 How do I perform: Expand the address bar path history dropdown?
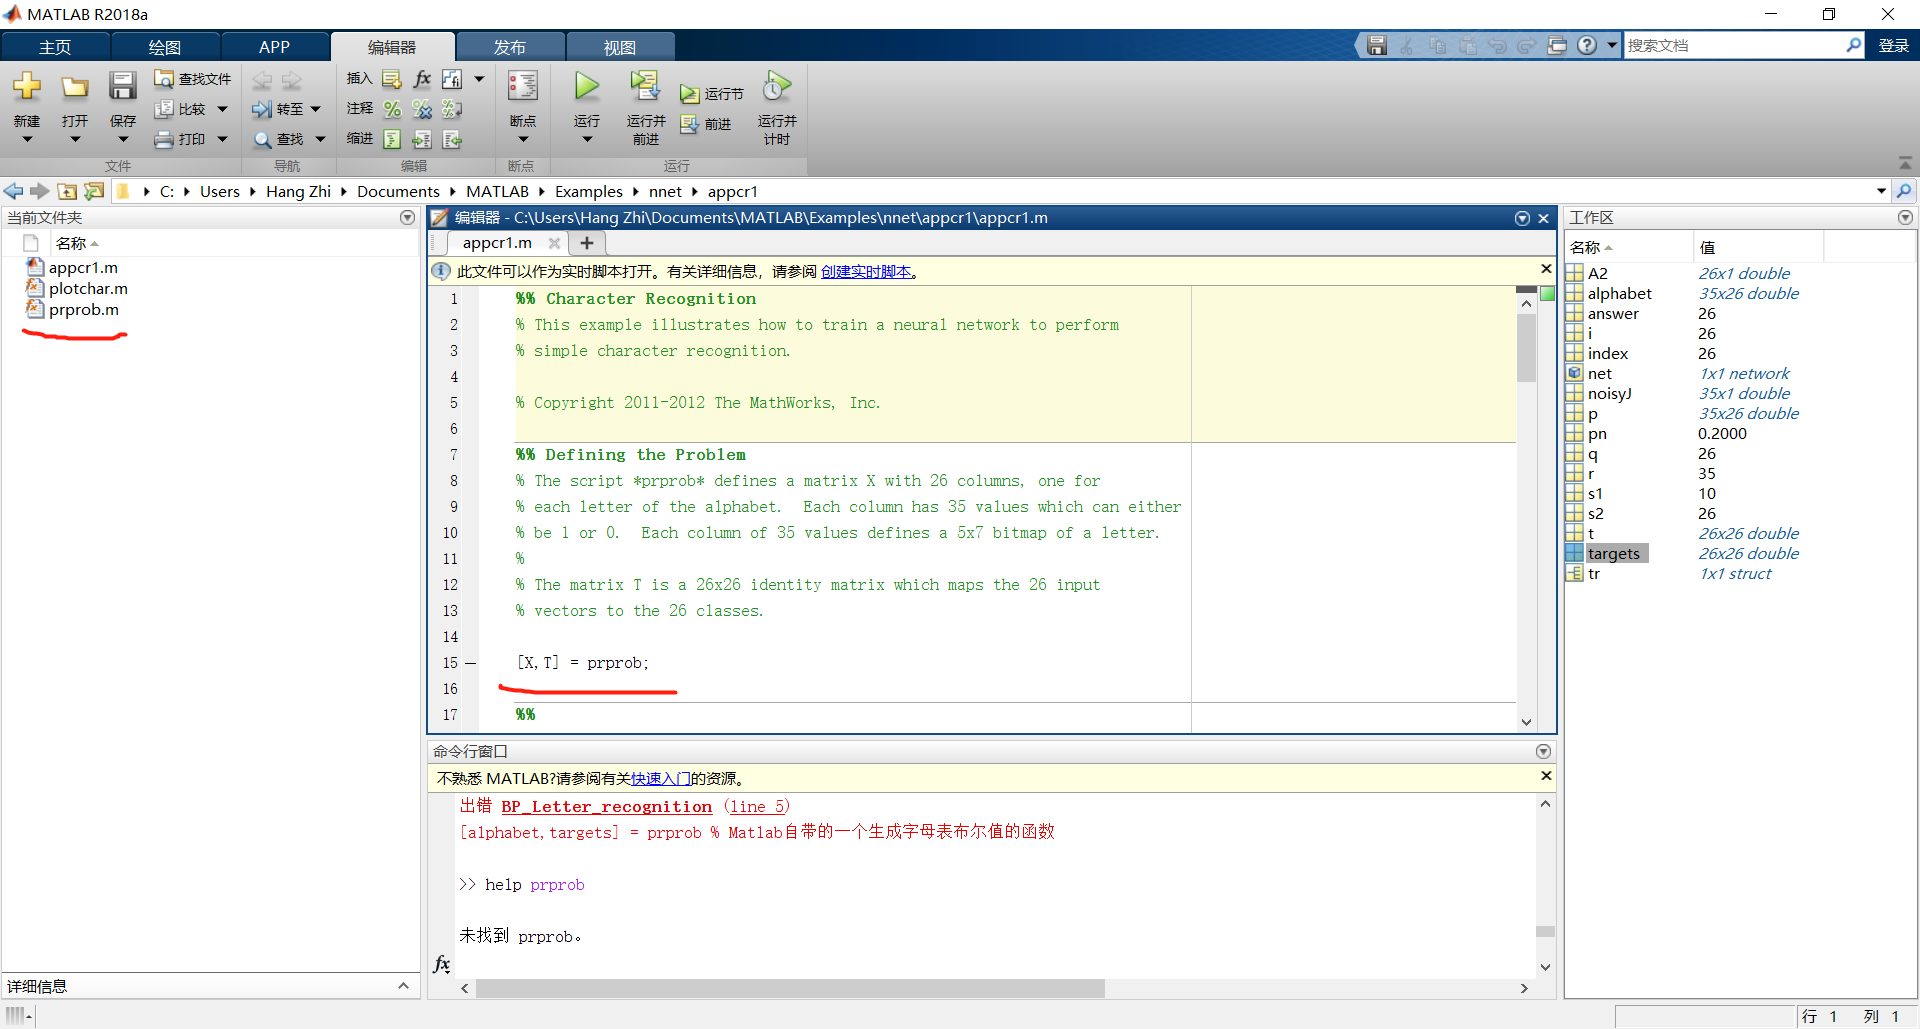pos(1881,191)
